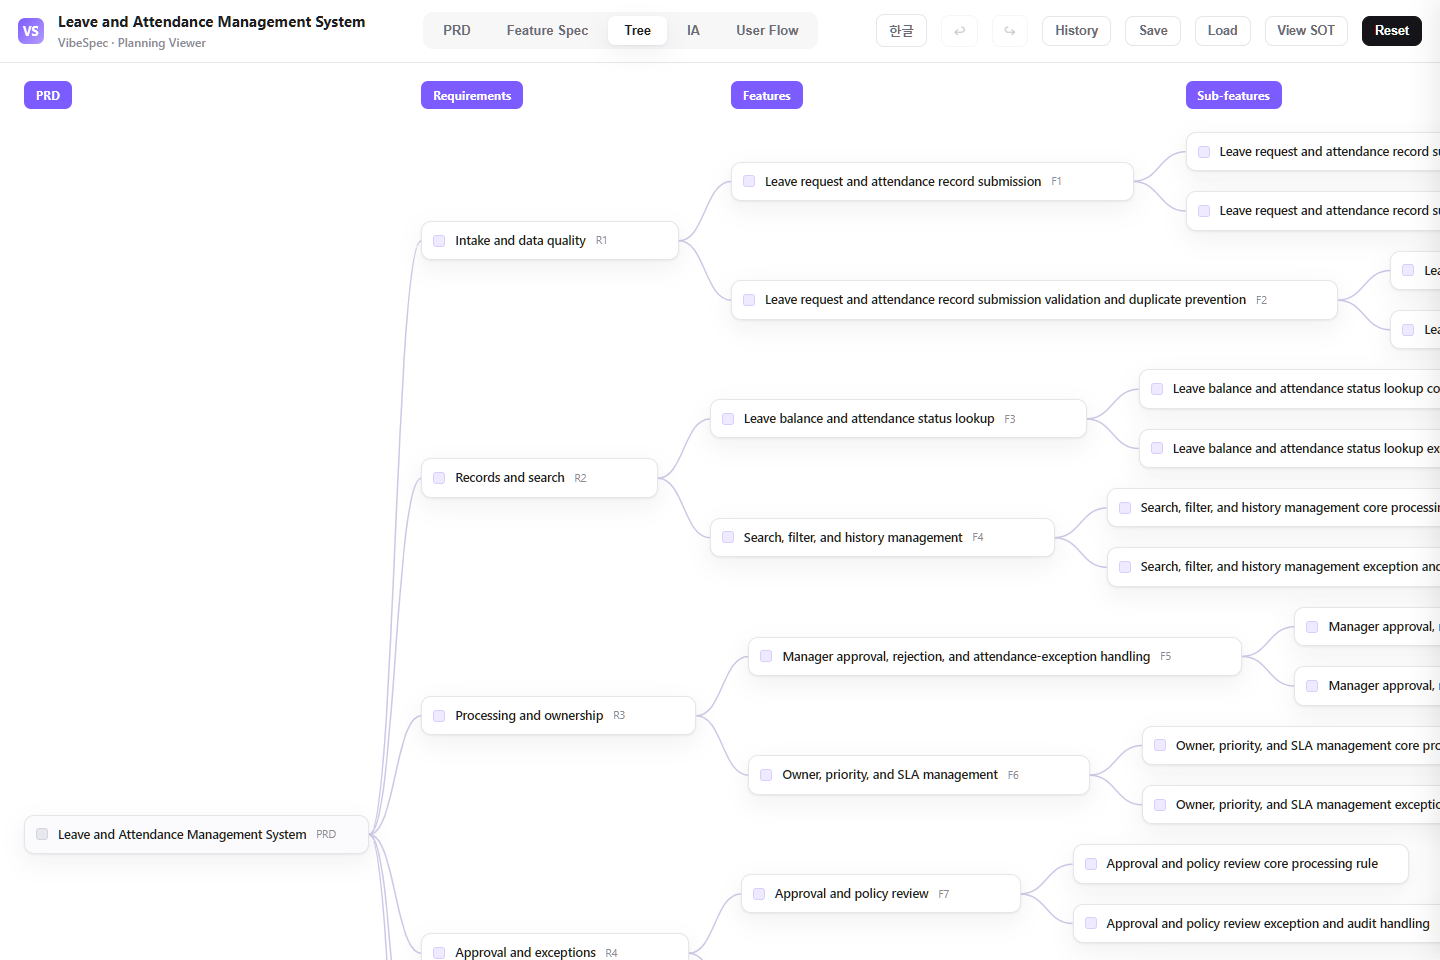1440x960 pixels.
Task: Open the PRD tab
Action: [x=457, y=31]
